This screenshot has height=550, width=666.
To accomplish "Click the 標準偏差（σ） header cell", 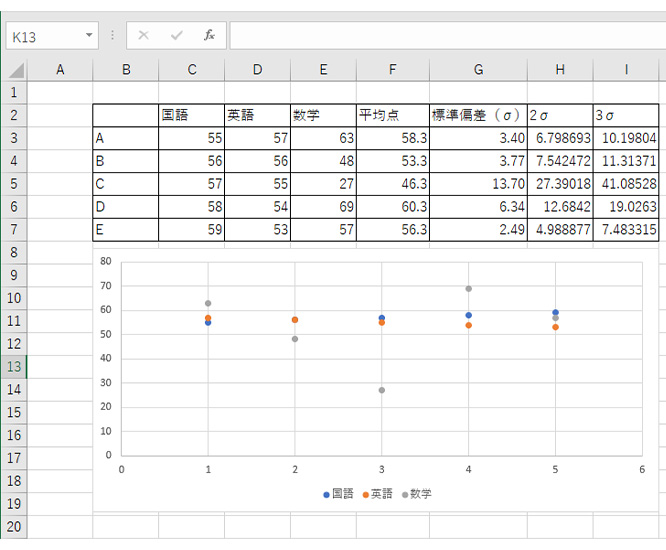I will pos(478,115).
